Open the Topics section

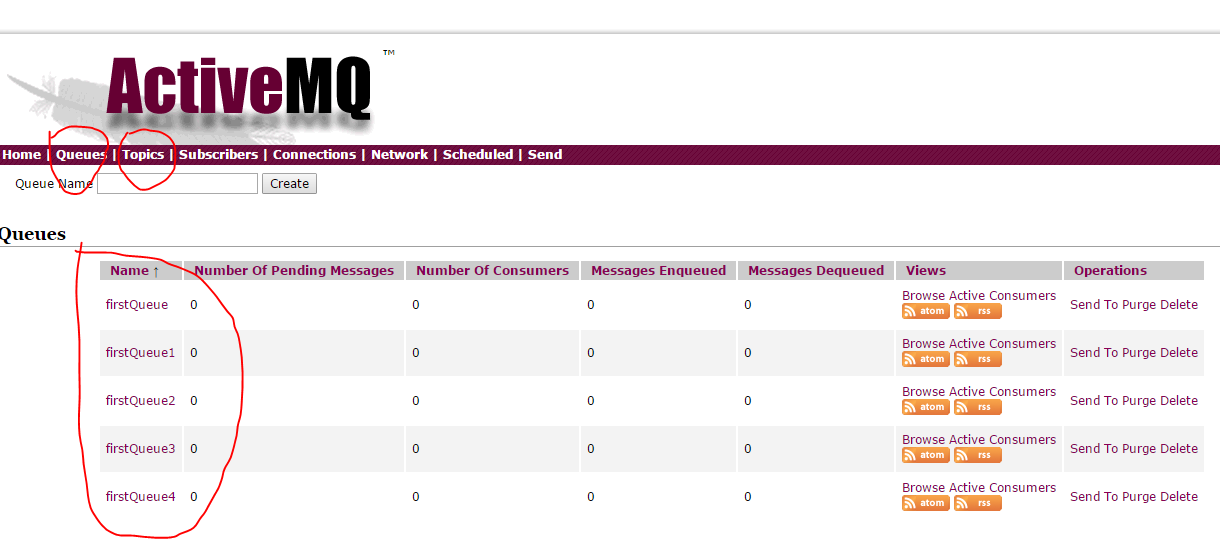coord(143,155)
